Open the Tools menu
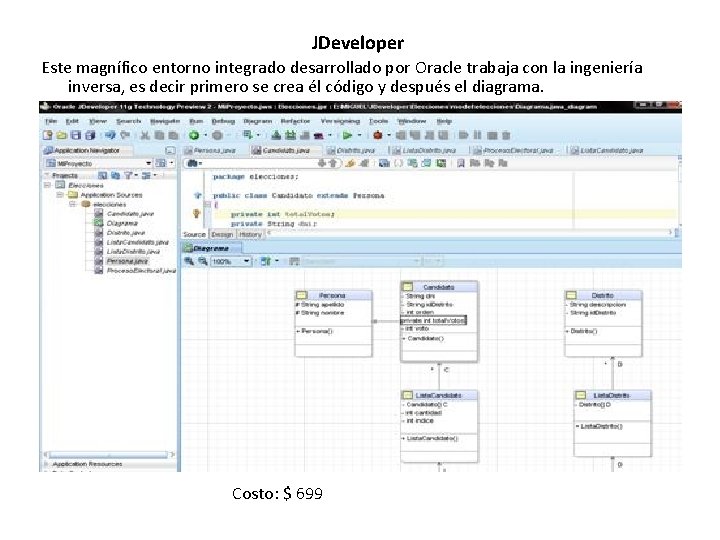Viewport: 720px width, 540px height. (378, 121)
